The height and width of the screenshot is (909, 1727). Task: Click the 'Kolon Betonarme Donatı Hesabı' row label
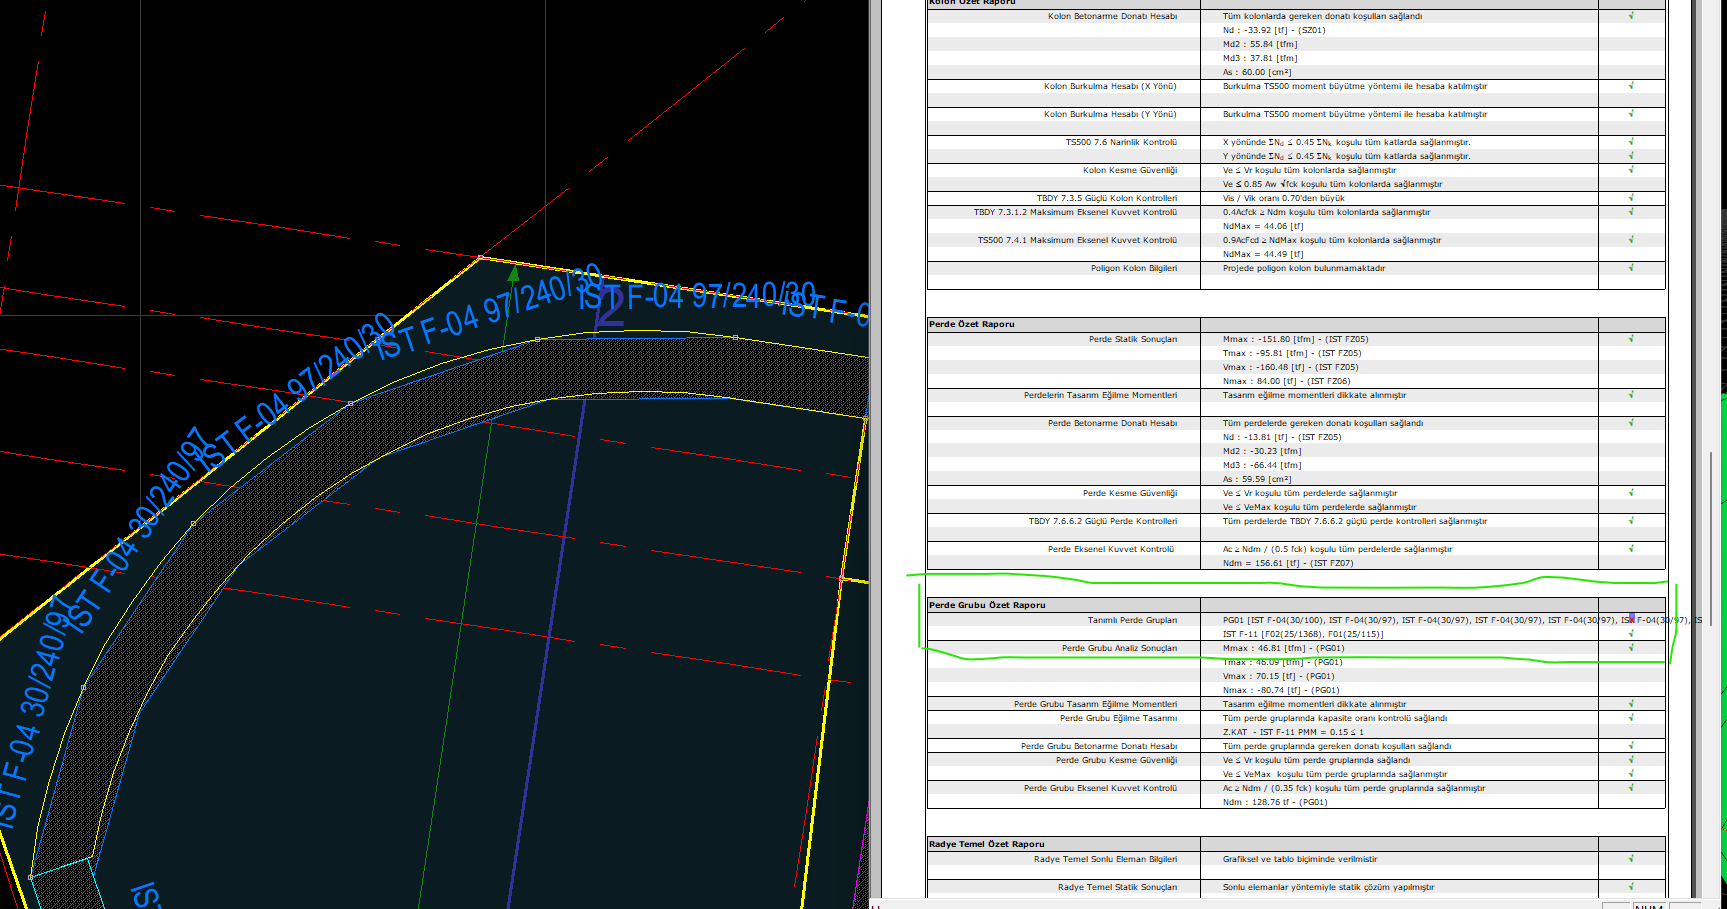pyautogui.click(x=1112, y=16)
